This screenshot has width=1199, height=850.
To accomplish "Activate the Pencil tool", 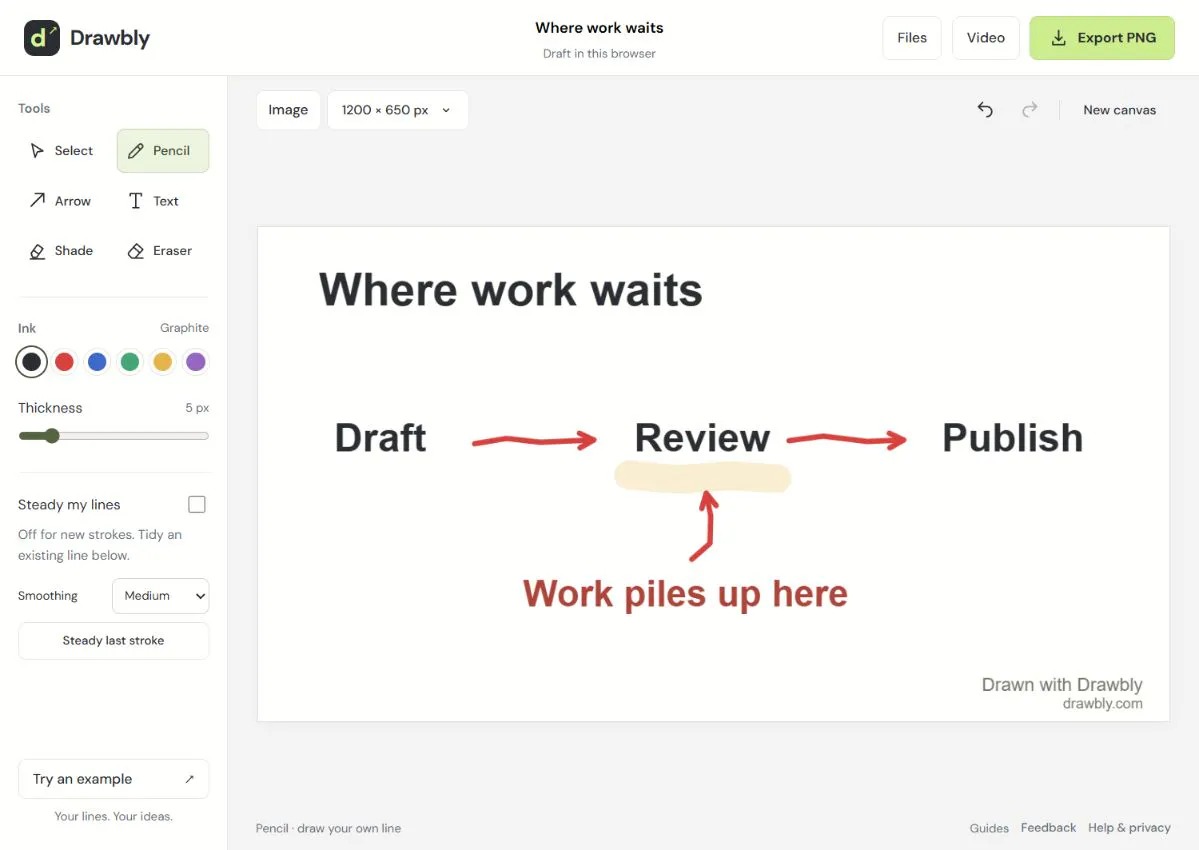I will click(x=163, y=151).
